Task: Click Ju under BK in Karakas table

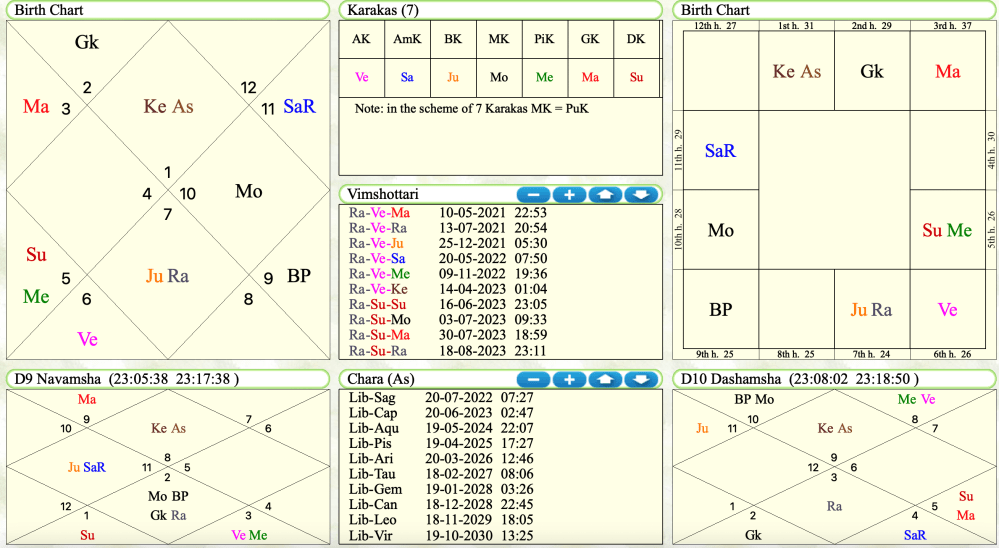Action: [453, 77]
